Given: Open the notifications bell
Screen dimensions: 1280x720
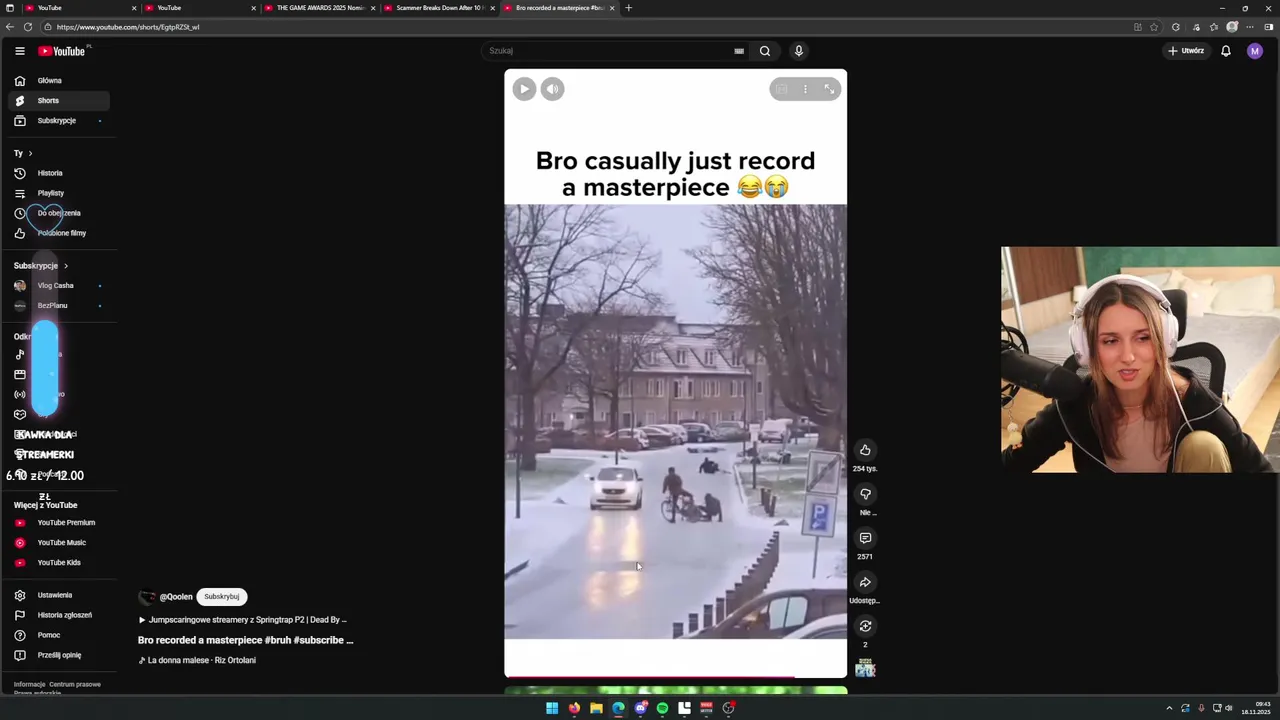Looking at the screenshot, I should (x=1226, y=51).
